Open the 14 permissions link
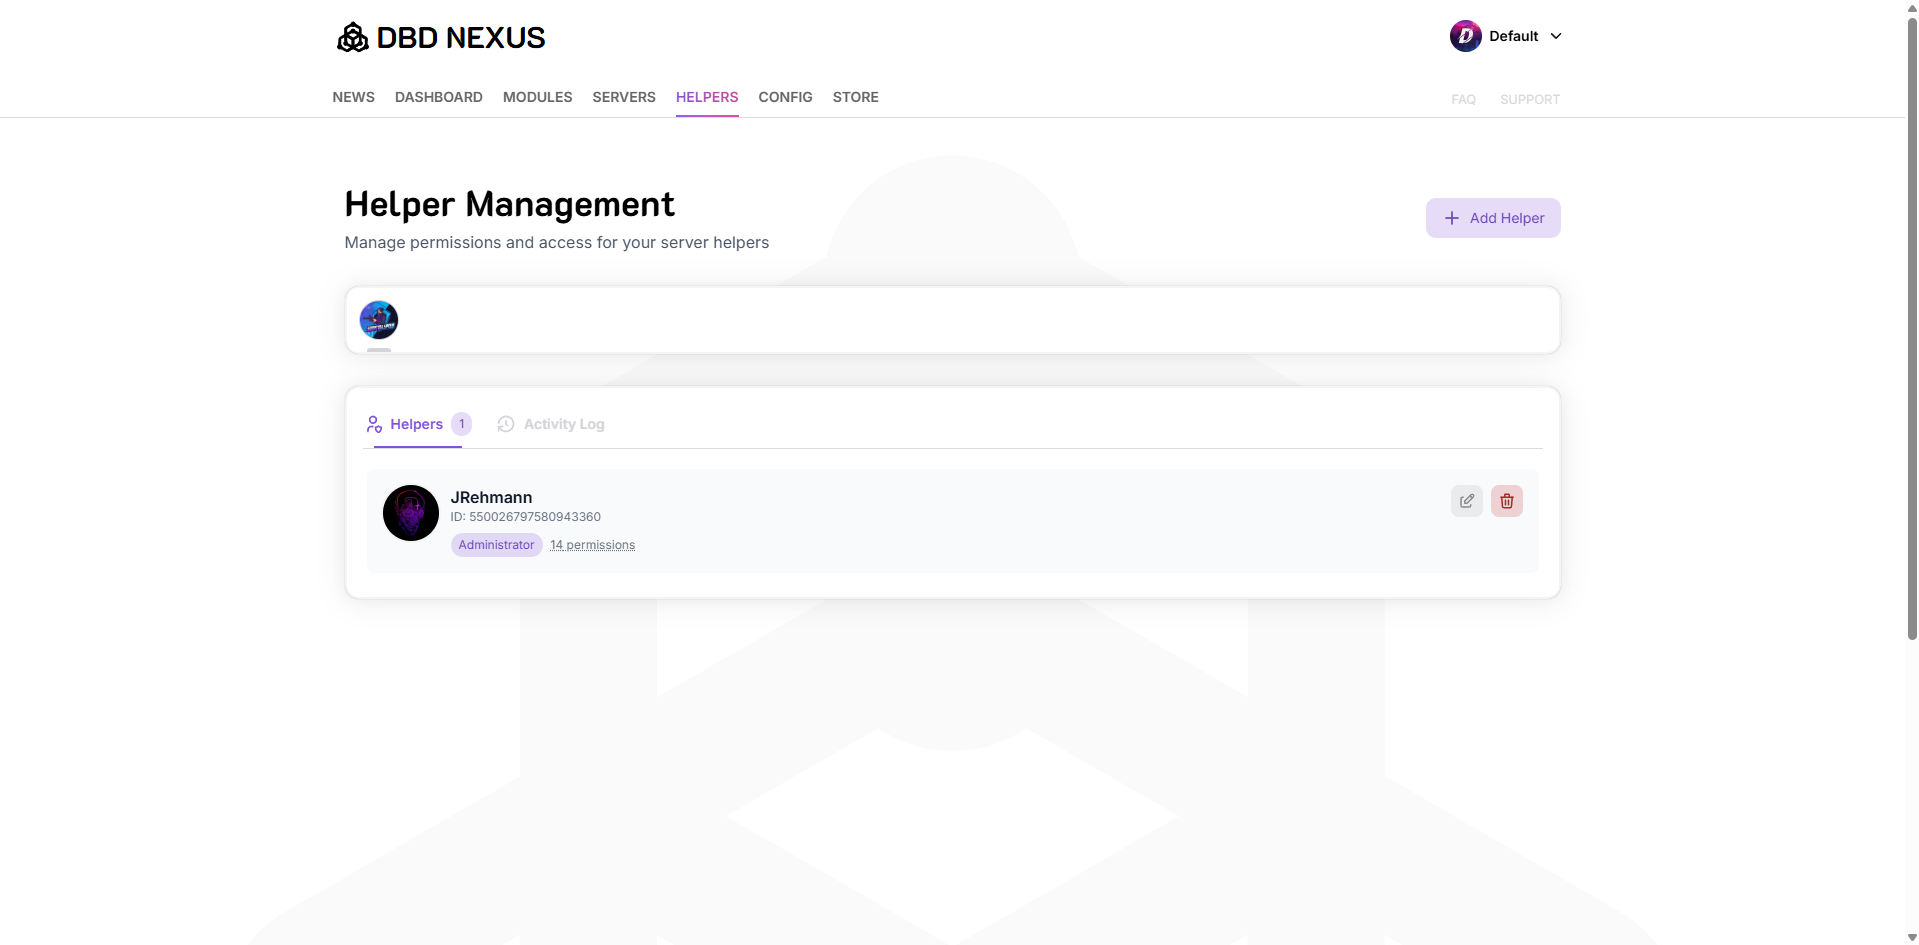This screenshot has height=945, width=1919. pos(591,545)
